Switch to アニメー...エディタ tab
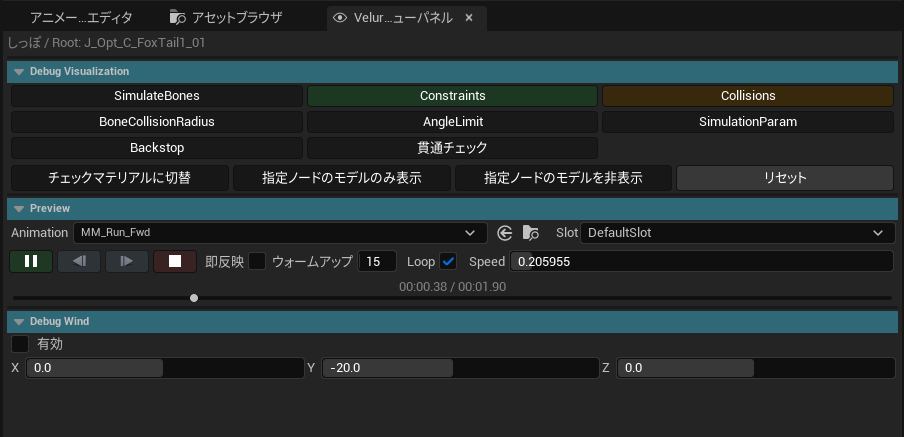This screenshot has width=904, height=437. [x=81, y=17]
